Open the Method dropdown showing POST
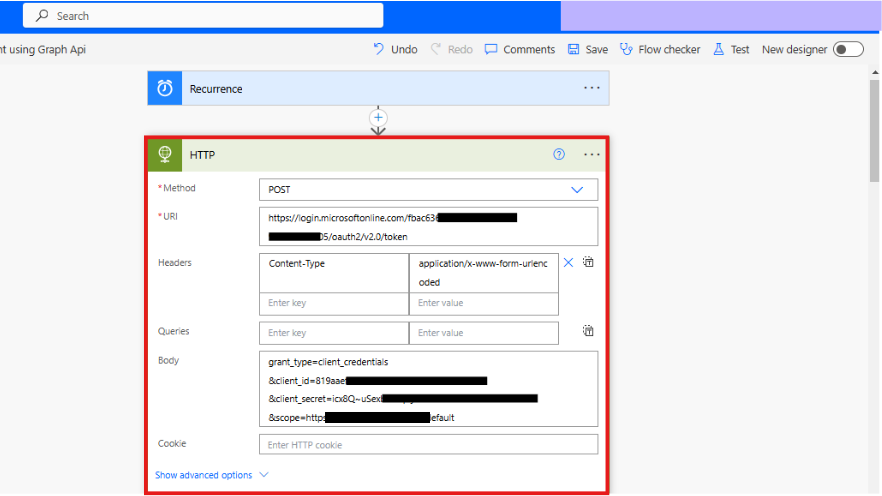The image size is (882, 496). point(429,190)
